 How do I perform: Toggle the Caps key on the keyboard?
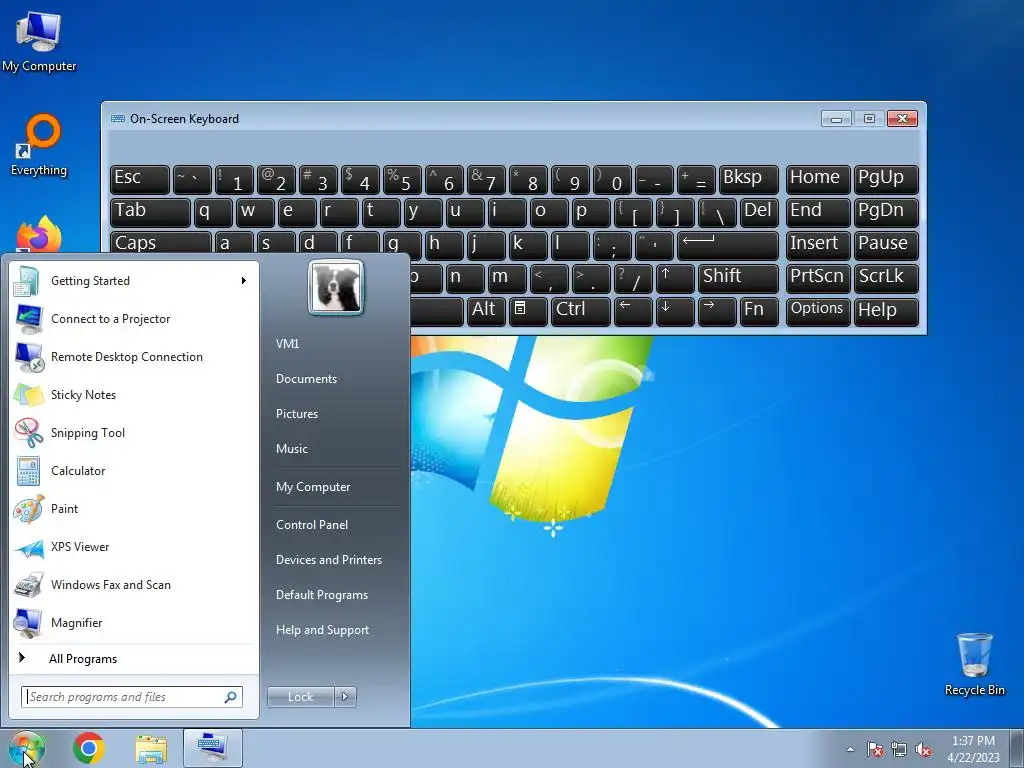tap(161, 243)
